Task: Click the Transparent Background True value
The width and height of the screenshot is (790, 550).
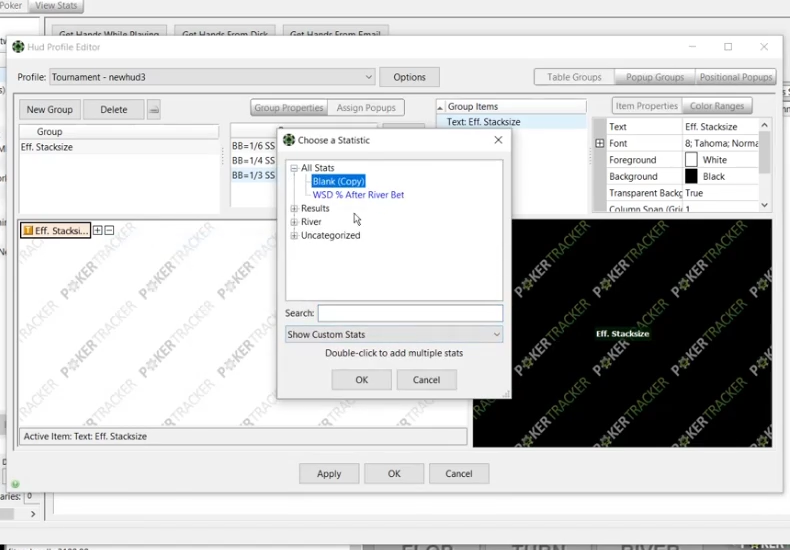Action: pos(720,193)
